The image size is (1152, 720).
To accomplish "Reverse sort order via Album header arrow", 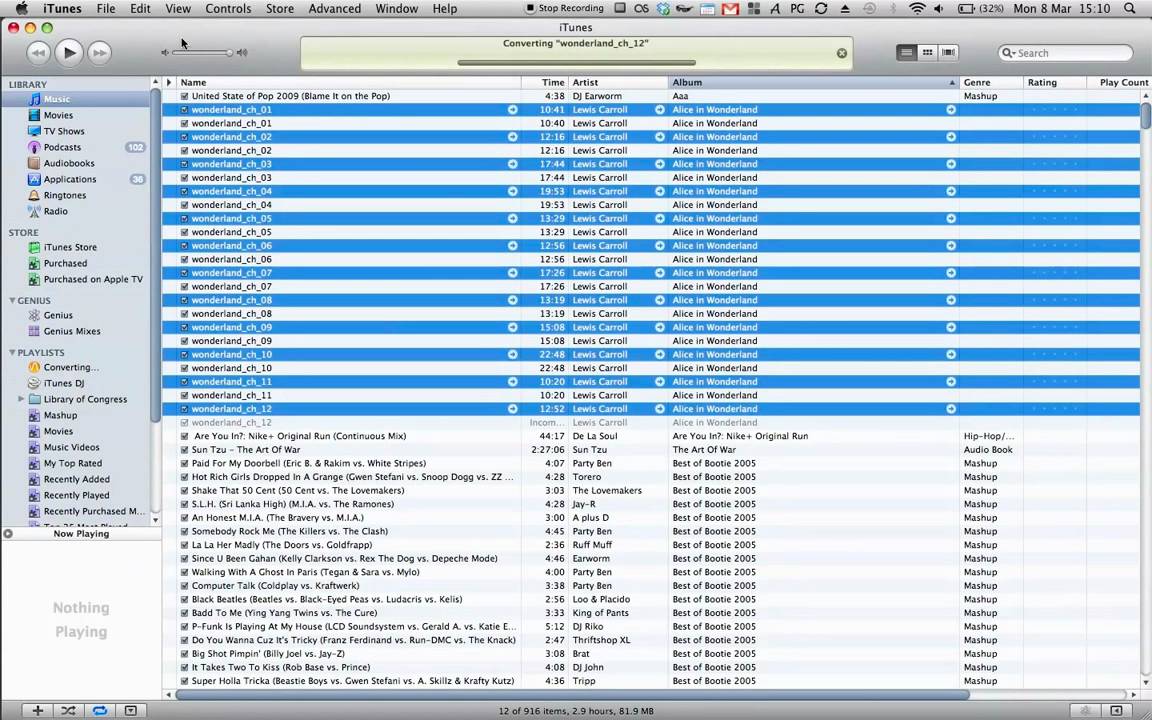I will (952, 82).
